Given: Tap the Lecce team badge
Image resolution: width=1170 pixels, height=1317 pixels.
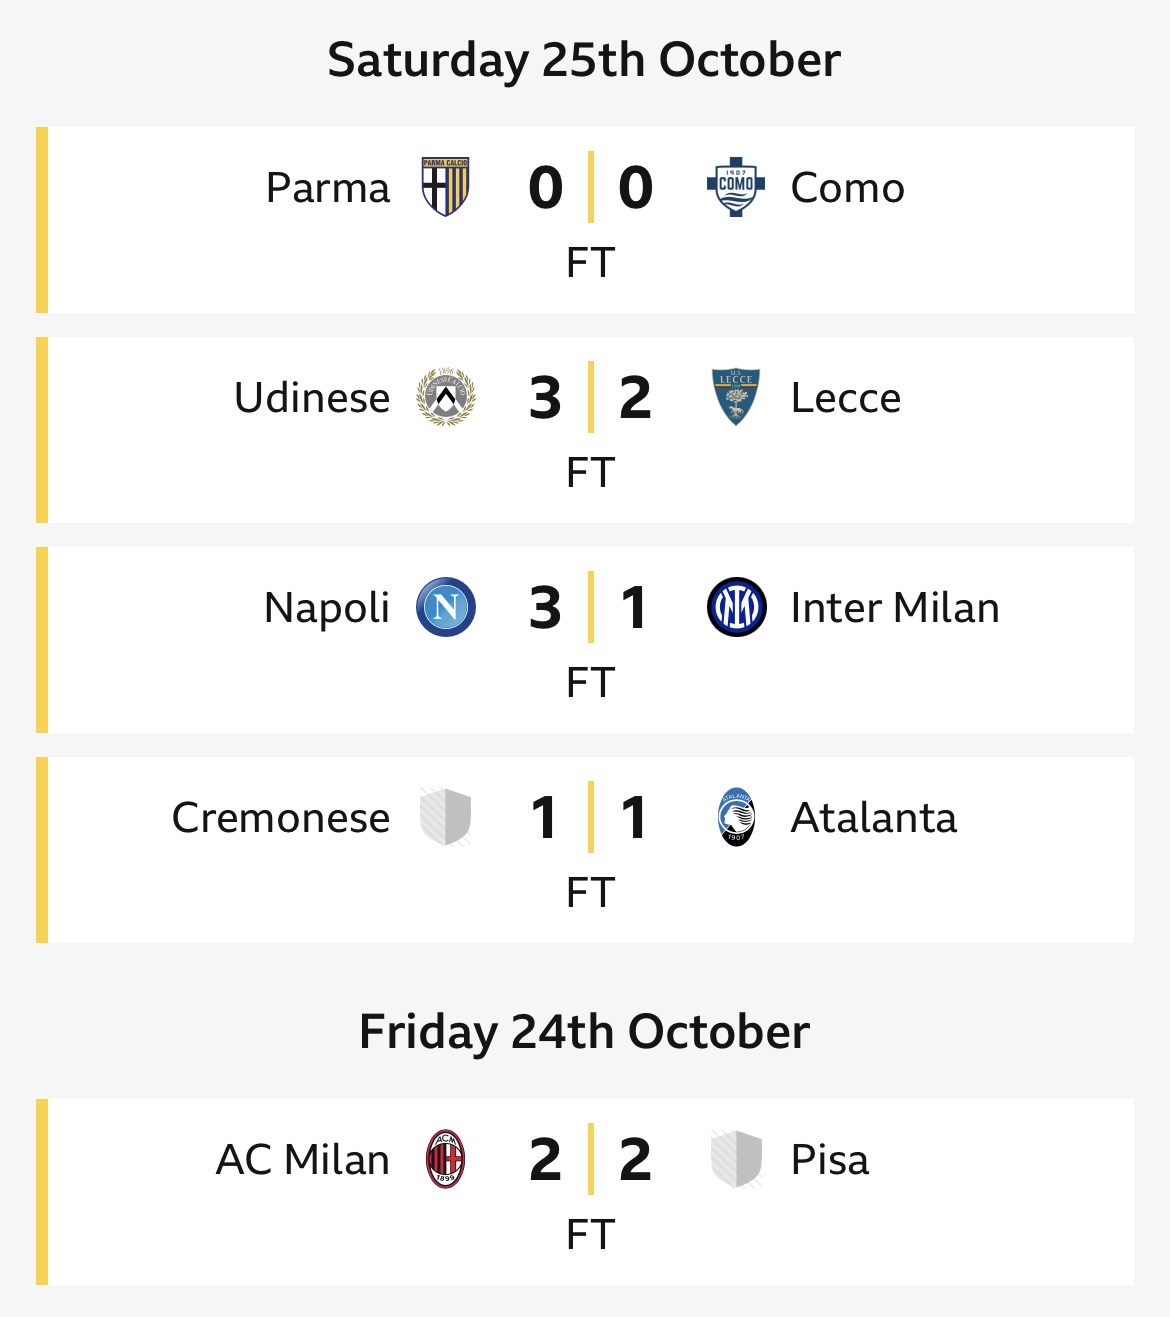Looking at the screenshot, I should (x=736, y=397).
